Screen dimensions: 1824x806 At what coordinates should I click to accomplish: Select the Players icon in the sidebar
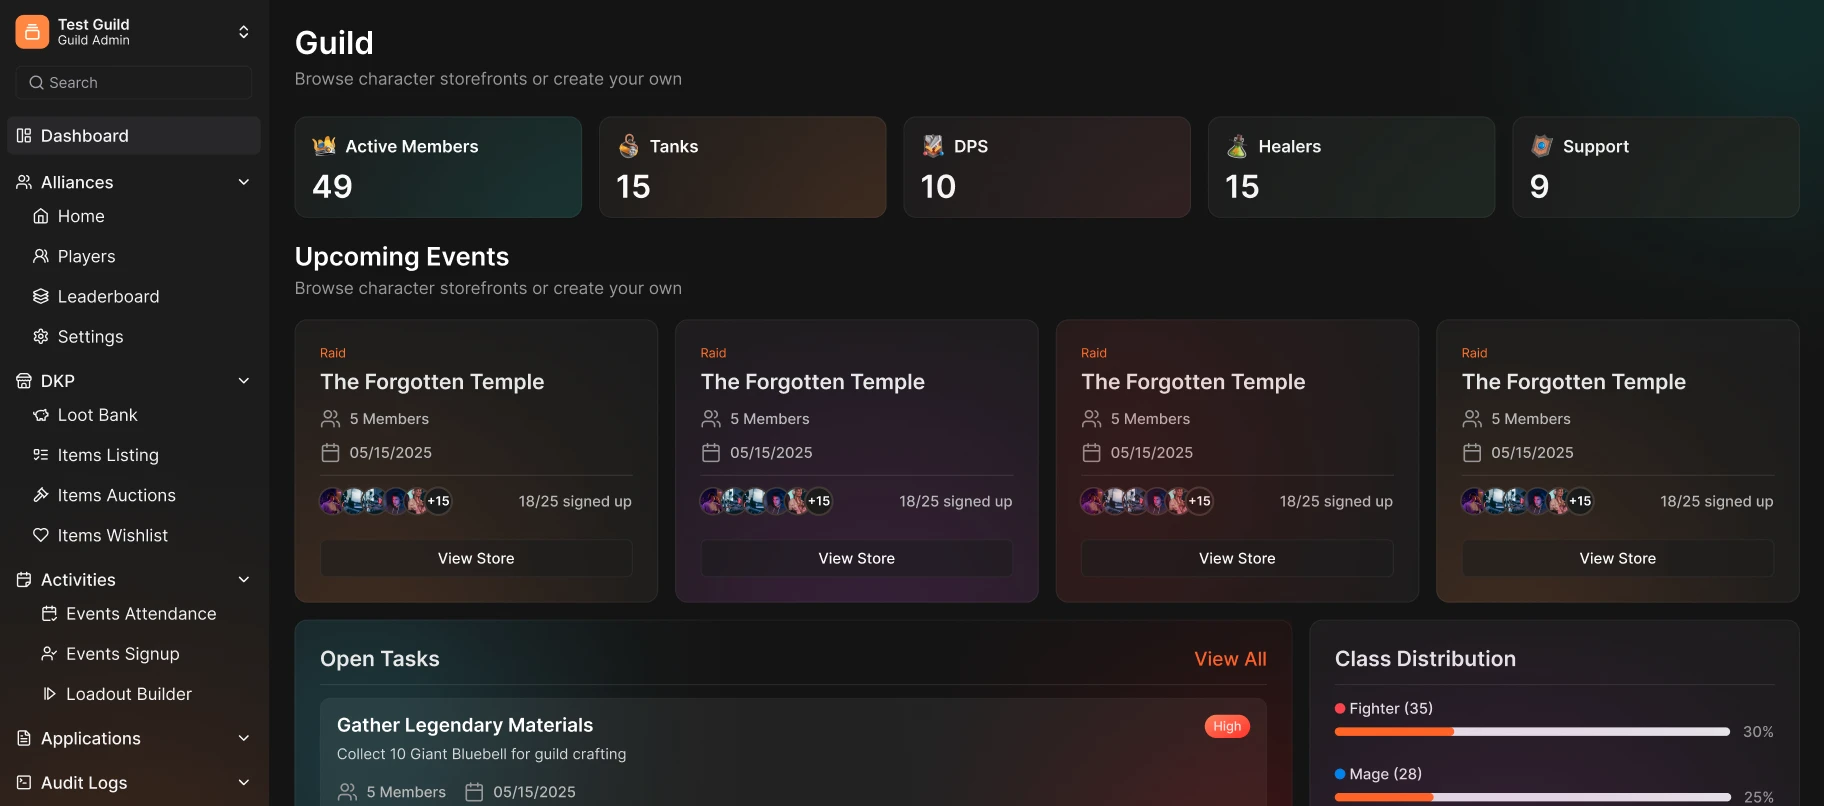point(40,256)
